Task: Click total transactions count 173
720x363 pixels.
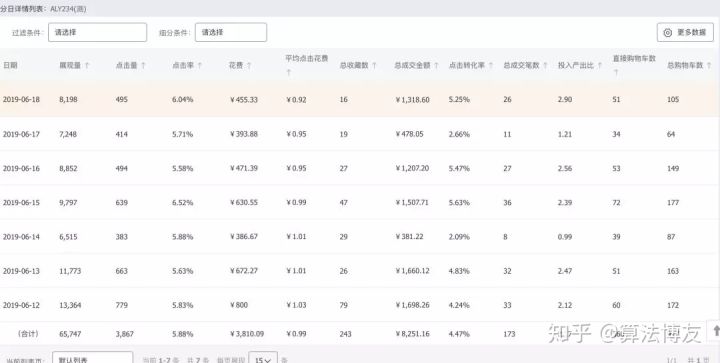Action: 509,334
